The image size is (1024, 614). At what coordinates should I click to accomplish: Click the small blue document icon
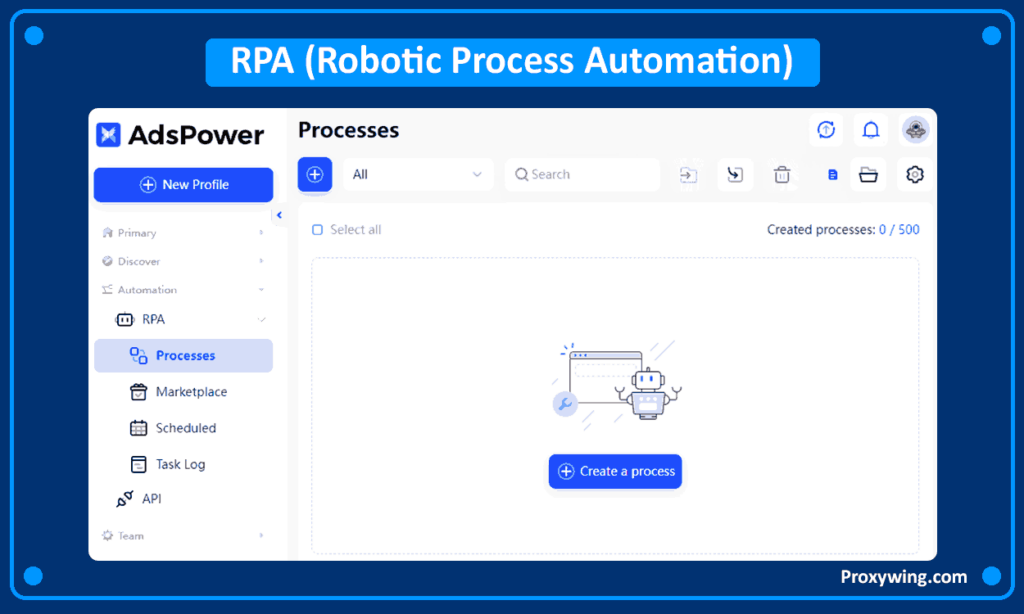pos(832,175)
